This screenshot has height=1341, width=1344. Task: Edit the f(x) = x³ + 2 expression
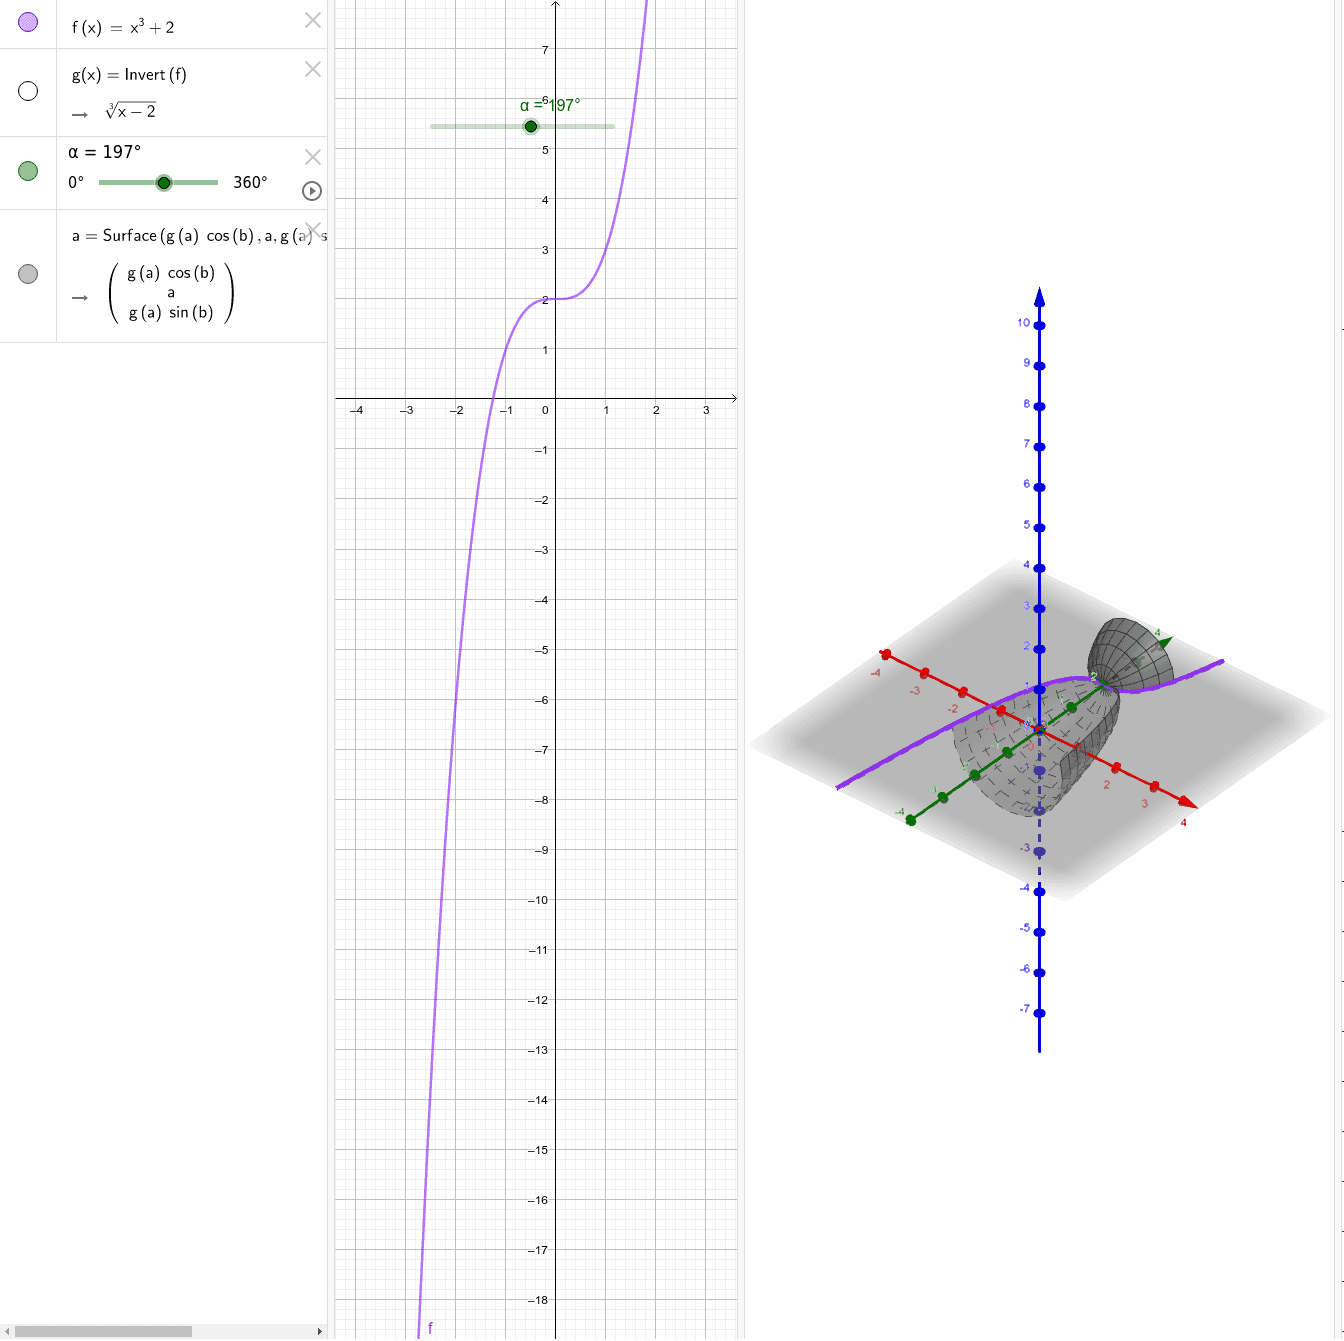coord(123,27)
